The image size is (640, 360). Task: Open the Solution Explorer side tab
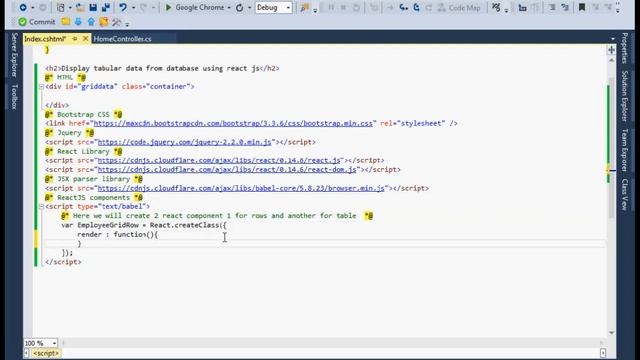click(624, 96)
